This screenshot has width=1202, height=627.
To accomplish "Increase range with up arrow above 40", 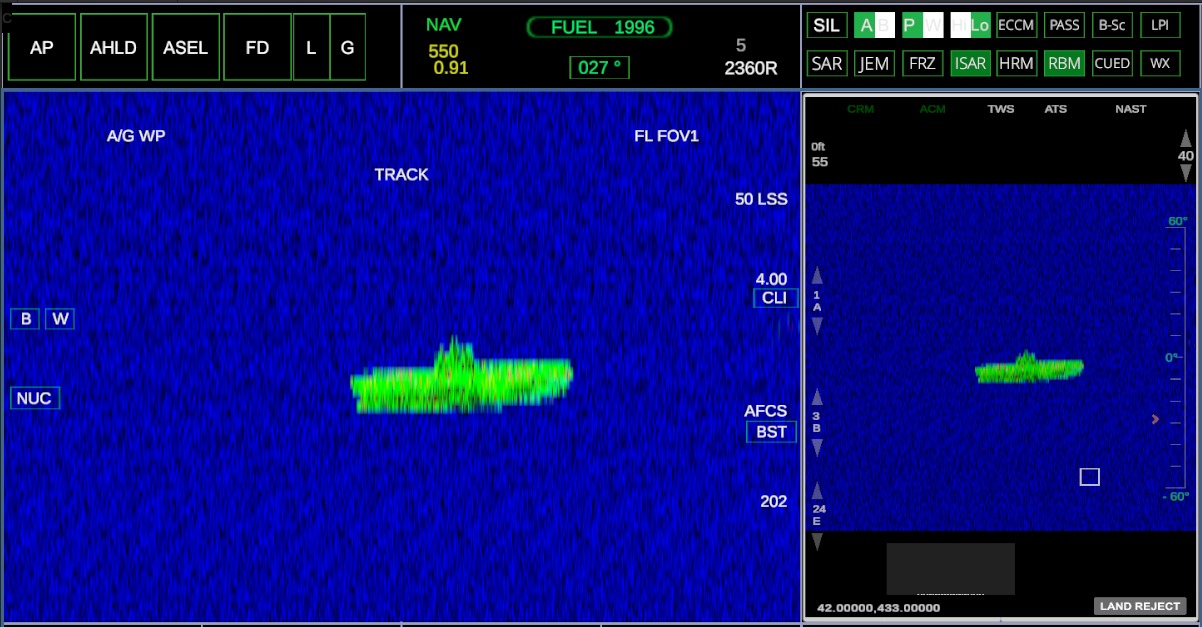I will click(x=1186, y=138).
